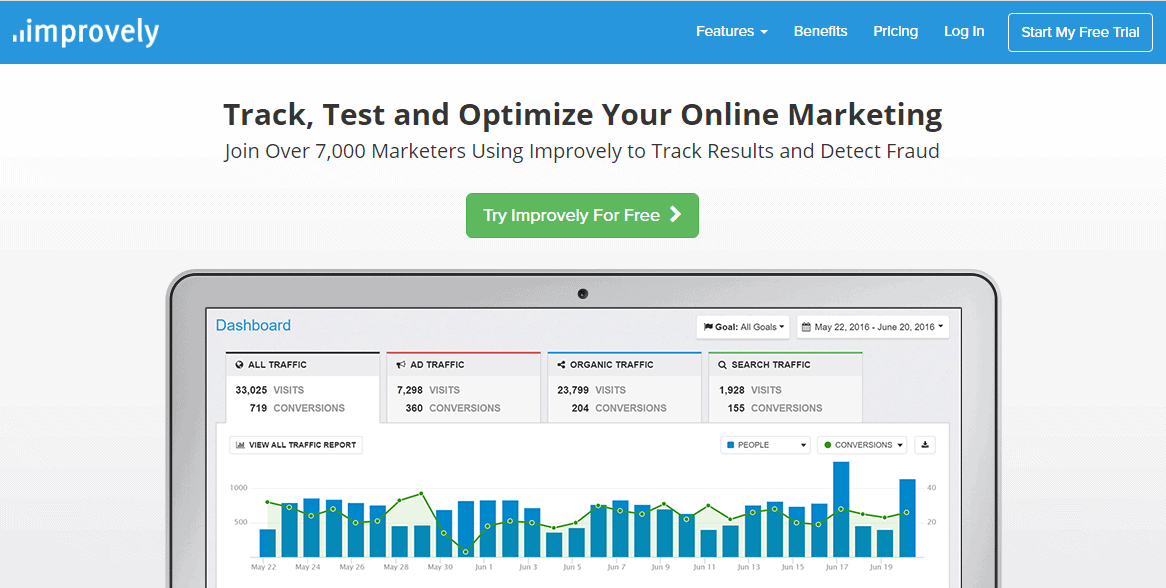
Task: Click the magnifier icon on Search Traffic
Action: tap(722, 365)
